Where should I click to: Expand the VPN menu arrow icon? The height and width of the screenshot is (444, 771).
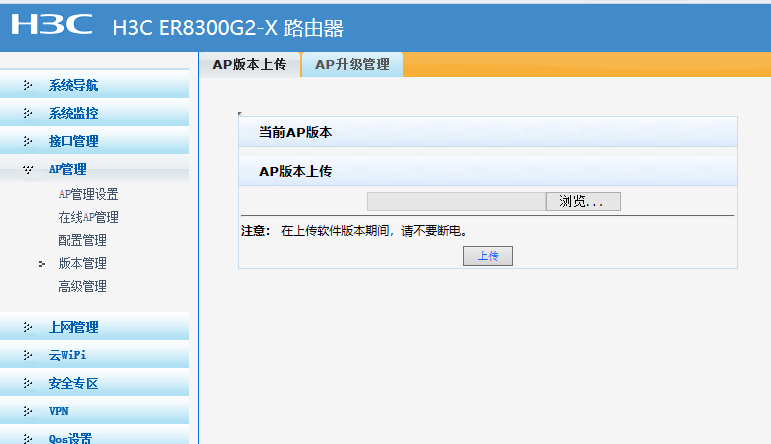pyautogui.click(x=28, y=411)
